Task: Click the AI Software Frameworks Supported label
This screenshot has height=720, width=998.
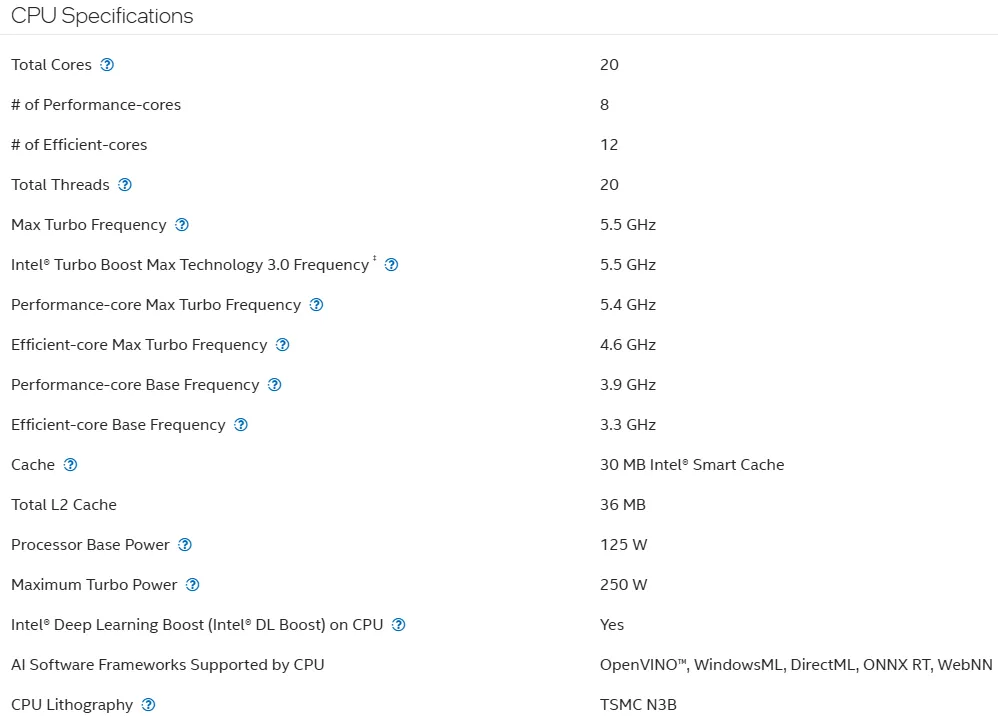Action: point(167,665)
